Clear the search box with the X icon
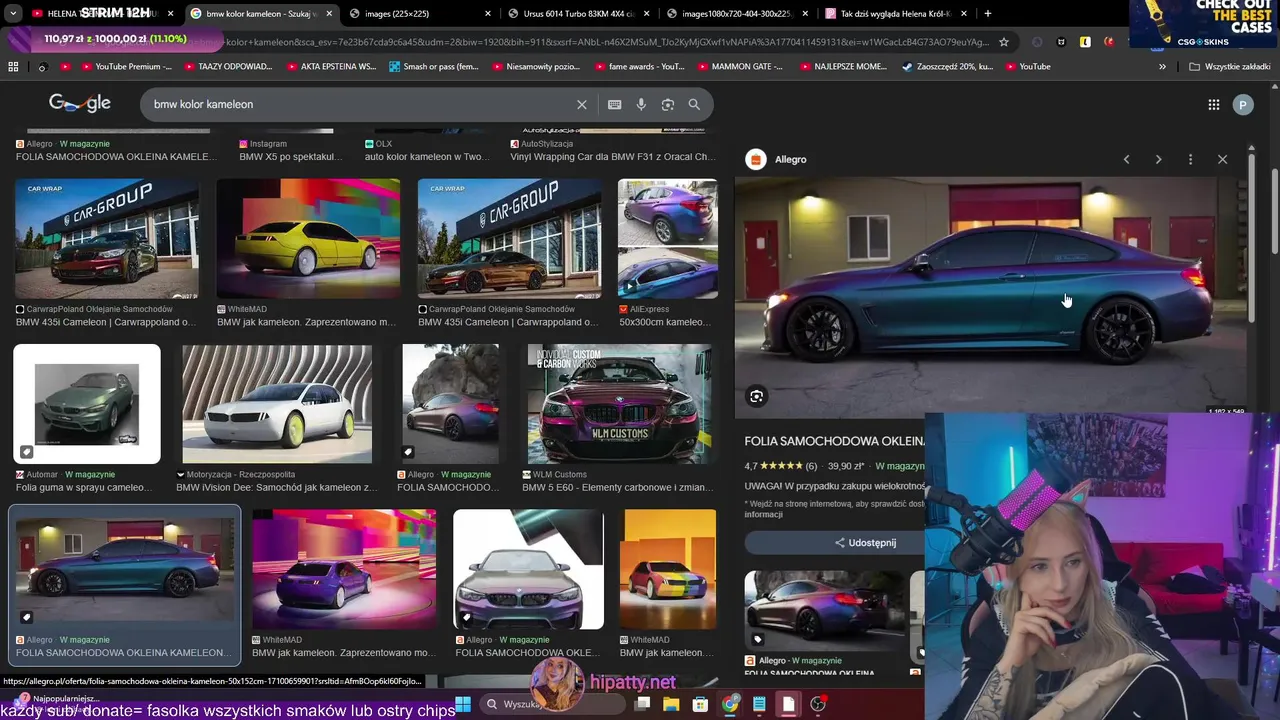1280x720 pixels. click(x=582, y=104)
